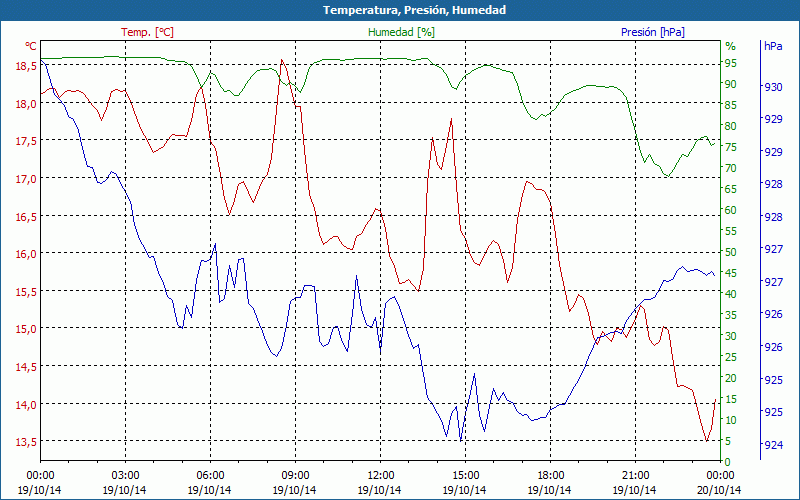
Task: Click the '06:00' time axis label
Action: pyautogui.click(x=210, y=476)
